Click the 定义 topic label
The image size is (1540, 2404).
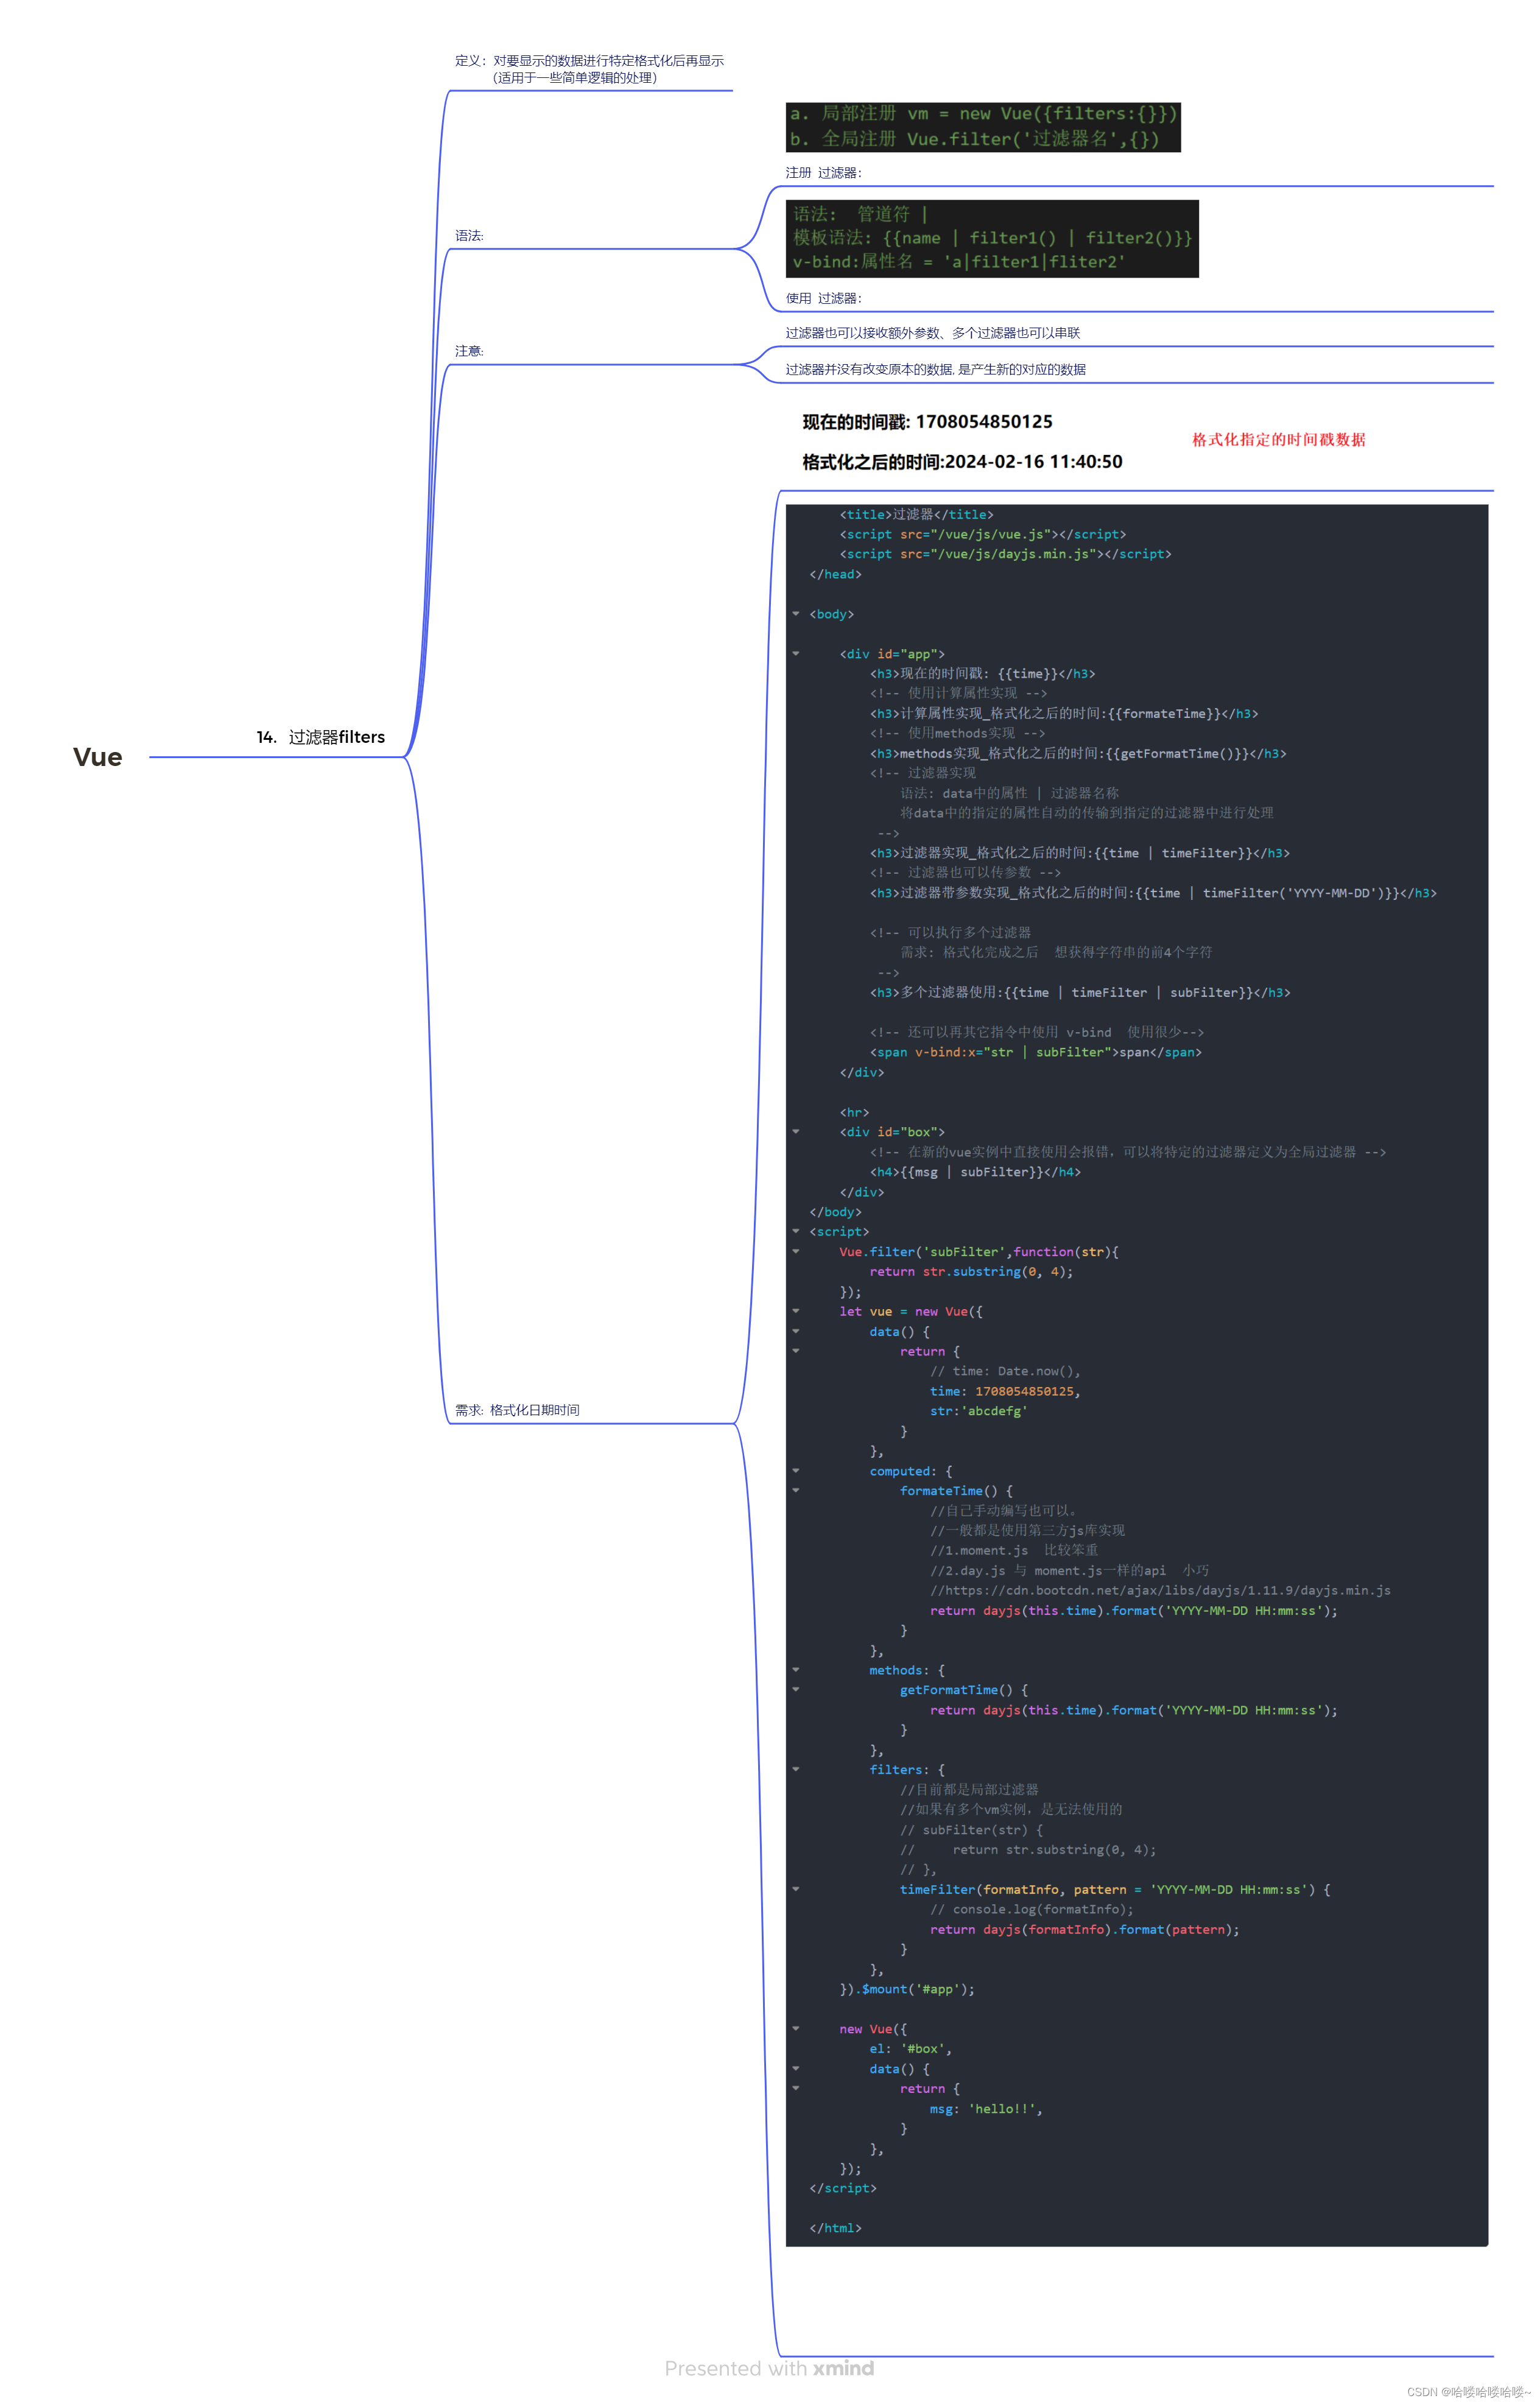point(590,69)
